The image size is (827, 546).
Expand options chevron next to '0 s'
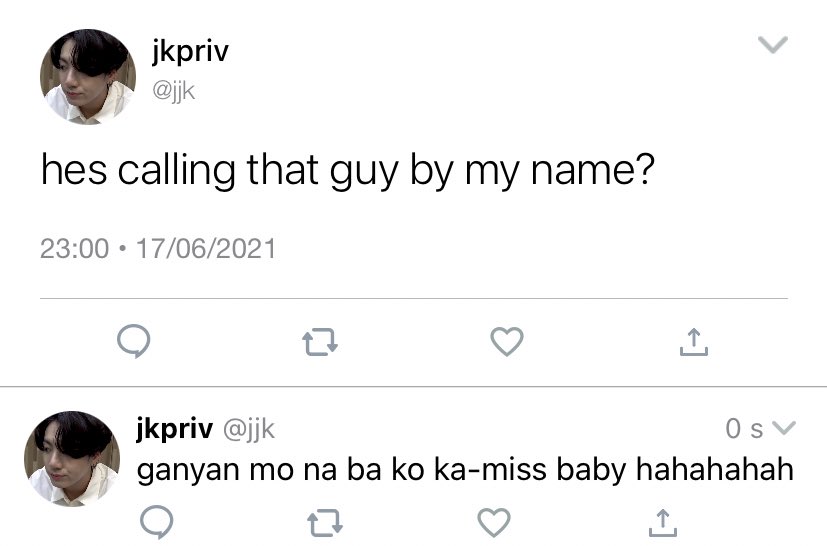pyautogui.click(x=783, y=427)
